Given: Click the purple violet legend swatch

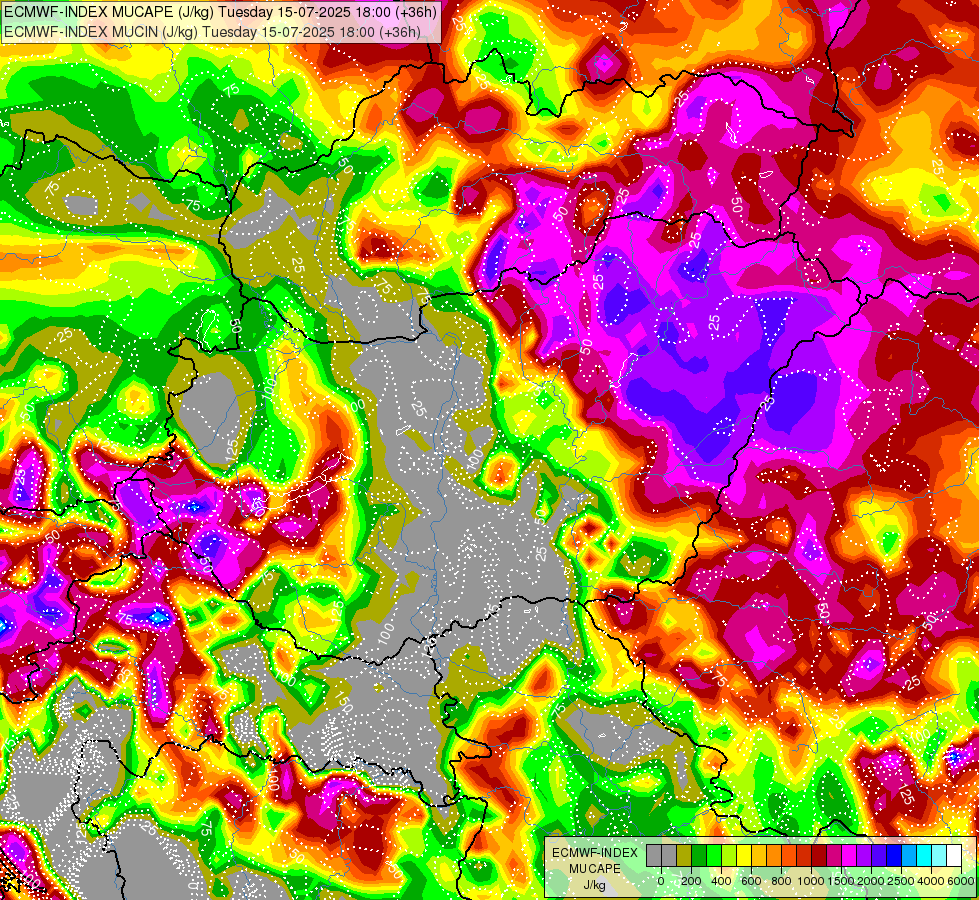Looking at the screenshot, I should (x=865, y=855).
